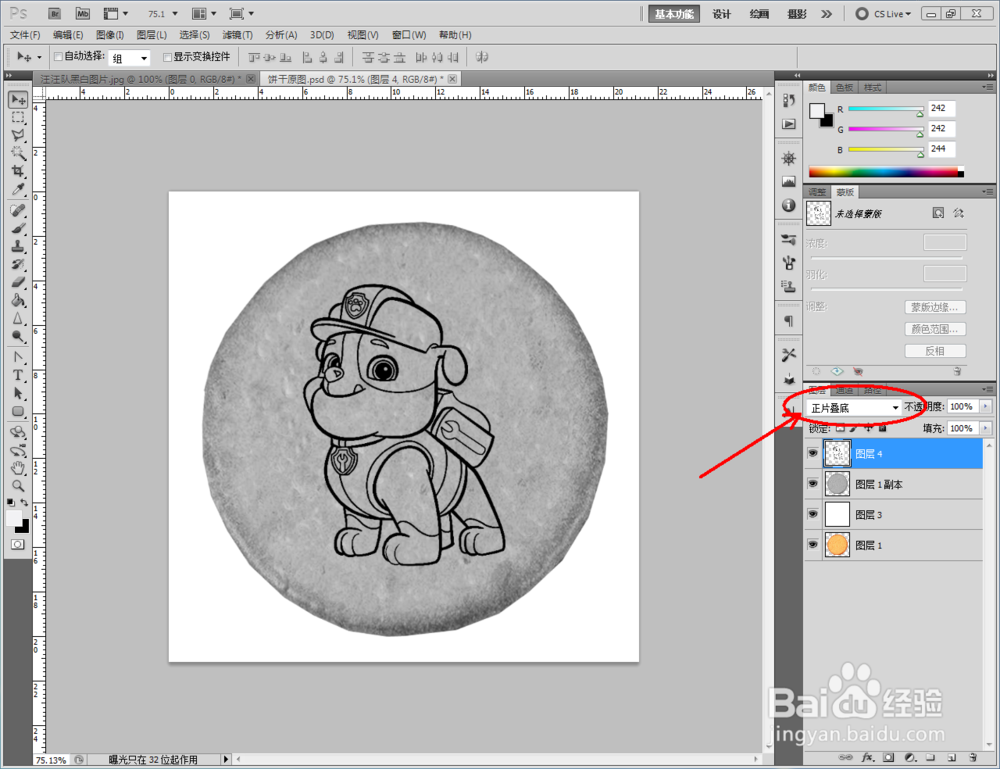1000x769 pixels.
Task: Open the fill 100% slider arrow
Action: click(985, 428)
